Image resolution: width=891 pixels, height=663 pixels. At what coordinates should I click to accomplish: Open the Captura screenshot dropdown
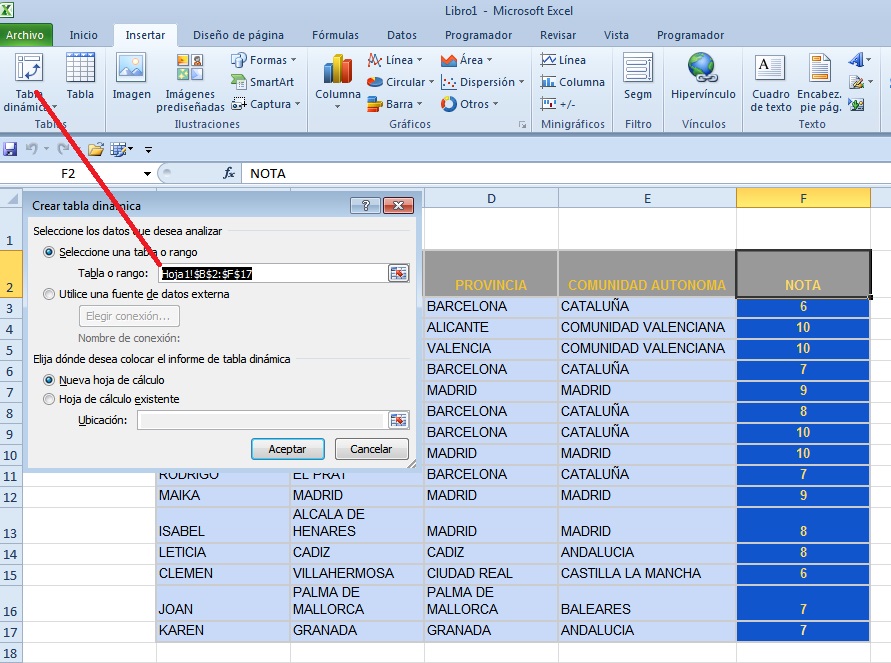tap(265, 104)
